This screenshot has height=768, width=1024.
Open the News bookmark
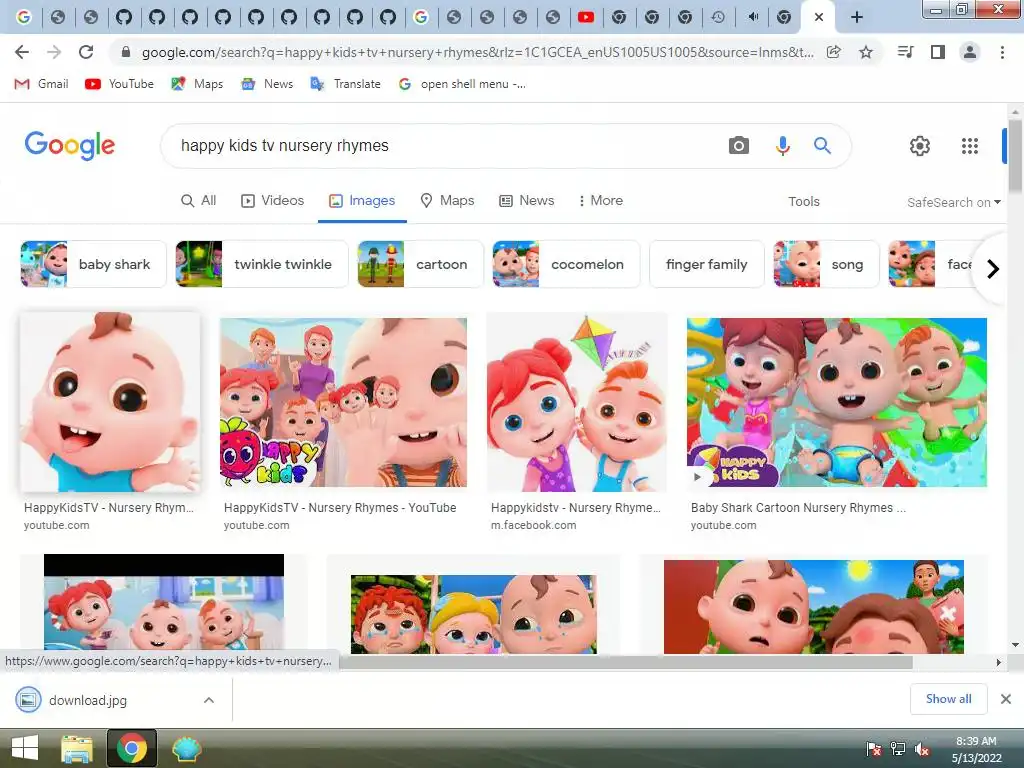267,84
